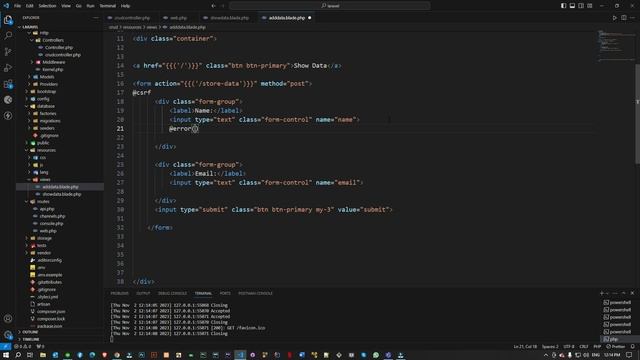Create a new terminal with plus icon

602,293
